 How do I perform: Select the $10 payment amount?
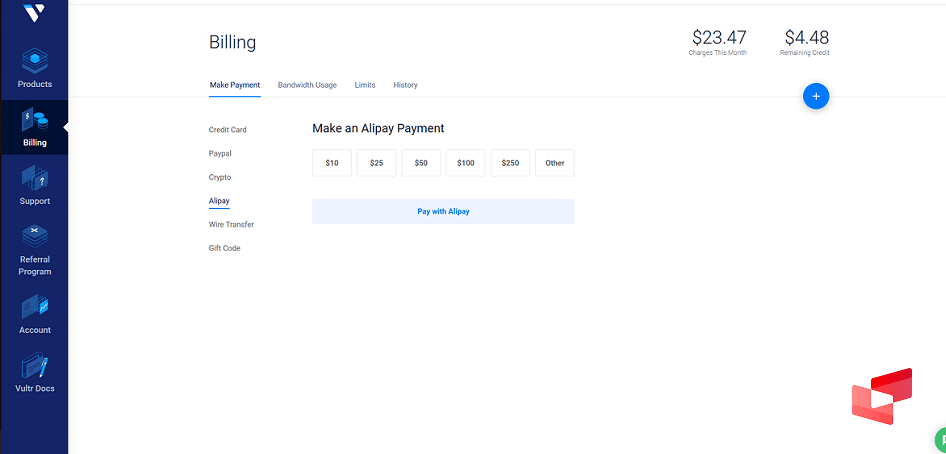332,163
